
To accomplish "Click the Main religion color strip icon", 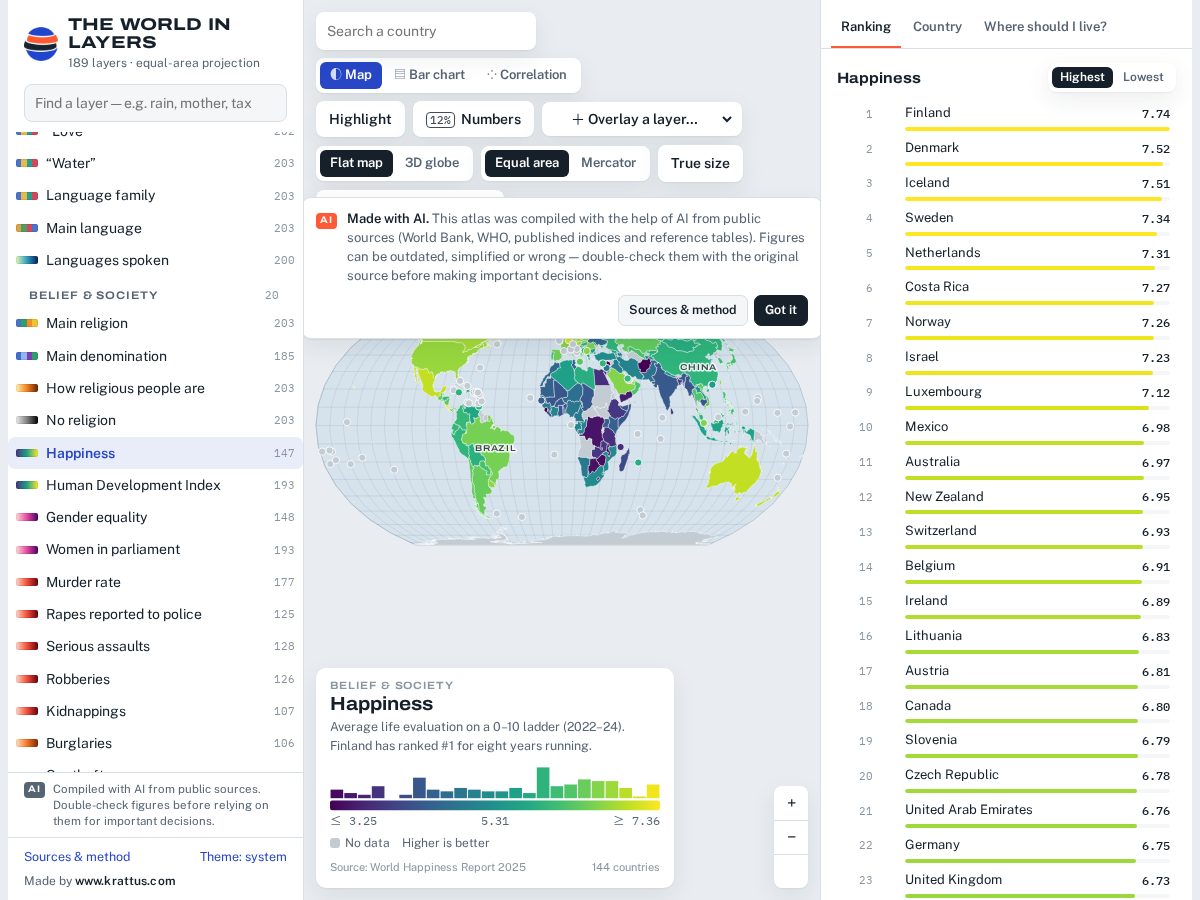I will pos(27,323).
